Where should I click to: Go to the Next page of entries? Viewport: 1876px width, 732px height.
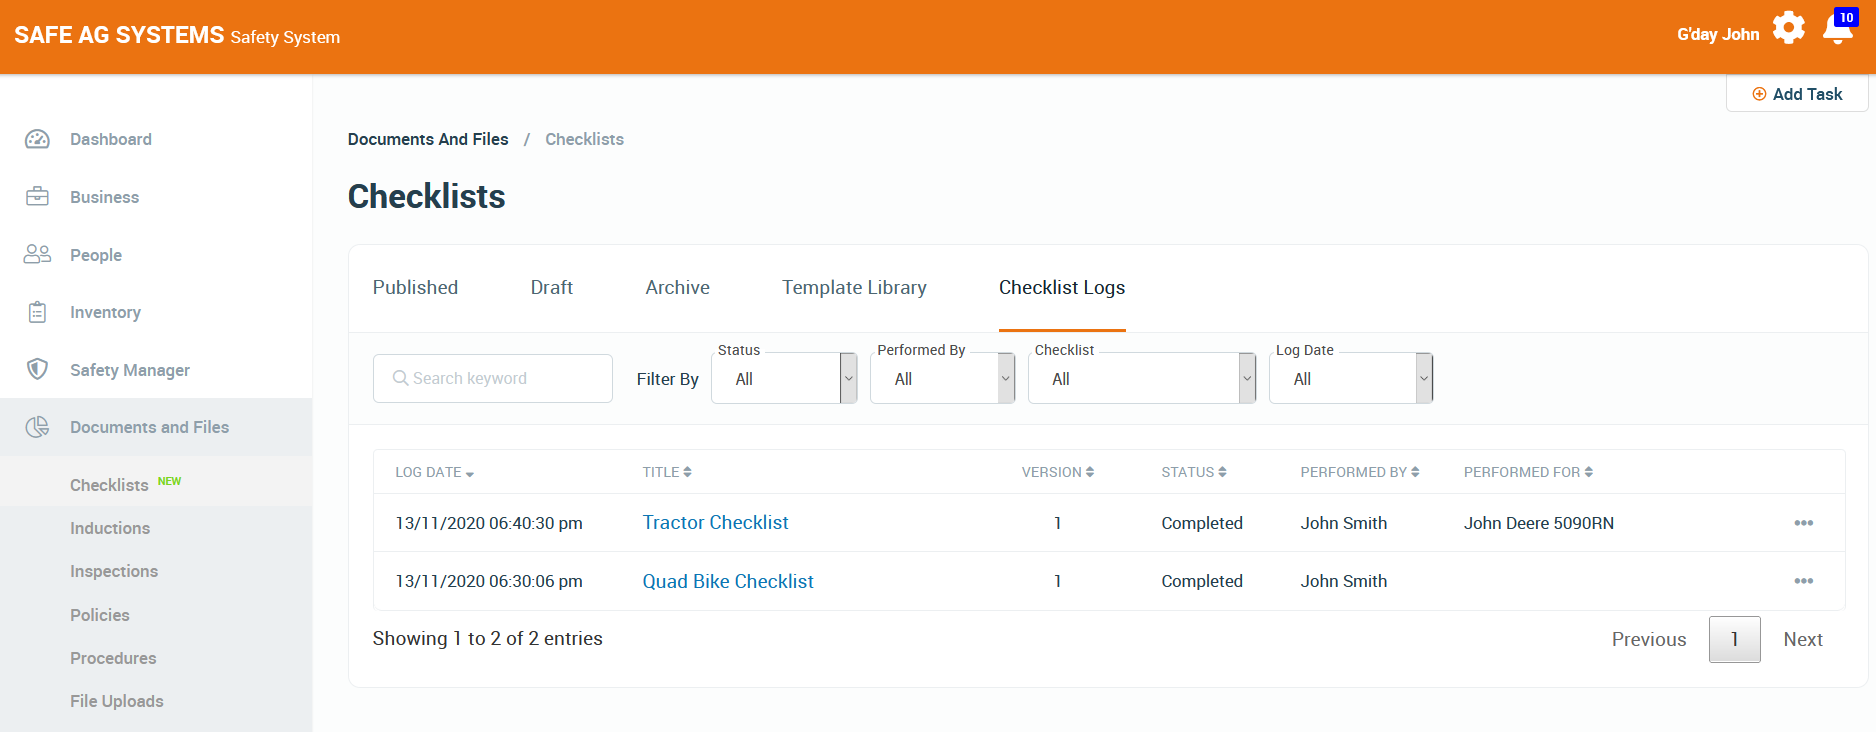[1802, 640]
